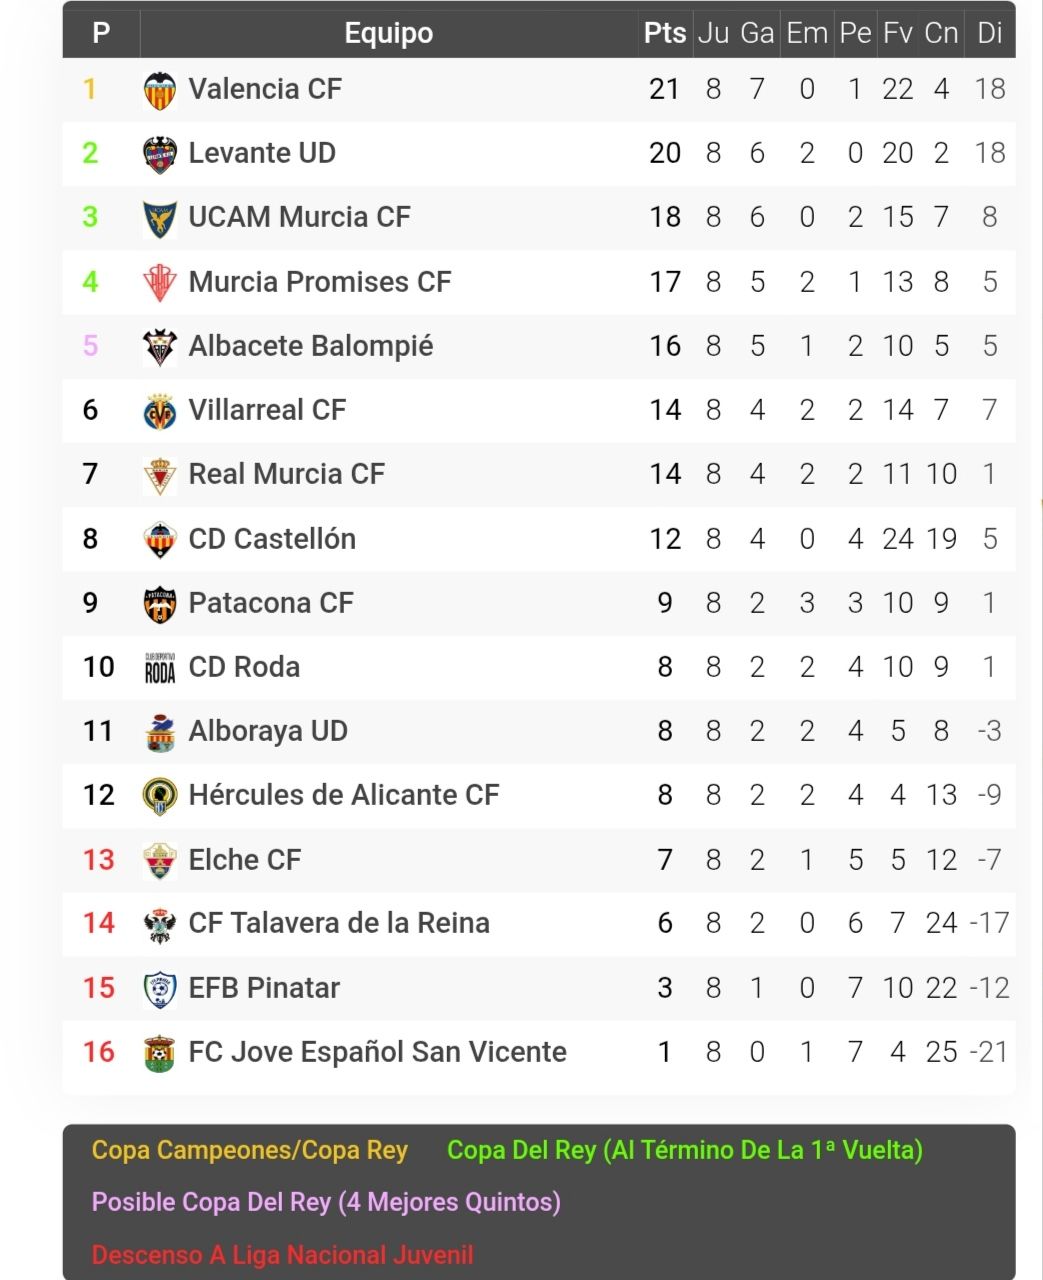
Task: Click the EFB Pinatar crest icon
Action: tap(160, 989)
